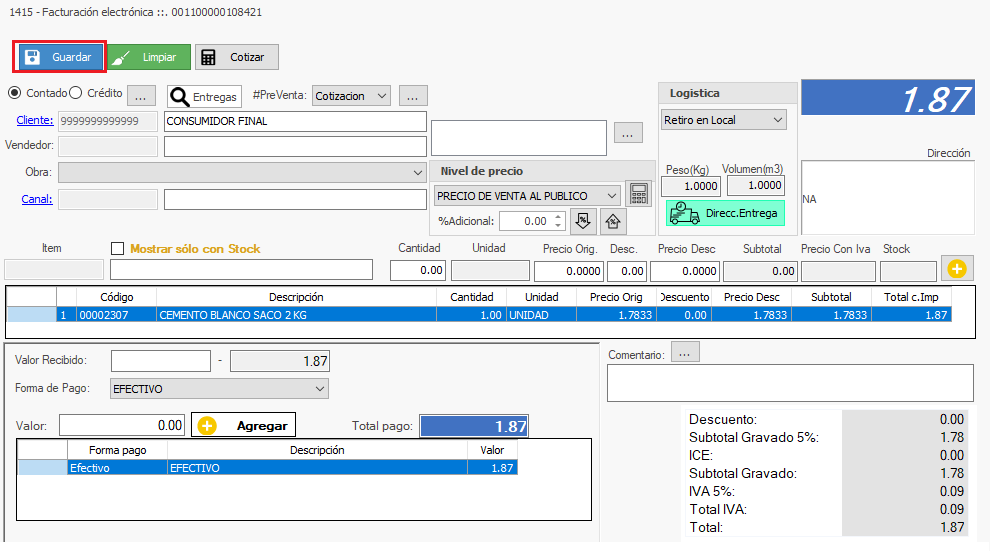
Task: Select the Contado radio button
Action: pos(15,93)
